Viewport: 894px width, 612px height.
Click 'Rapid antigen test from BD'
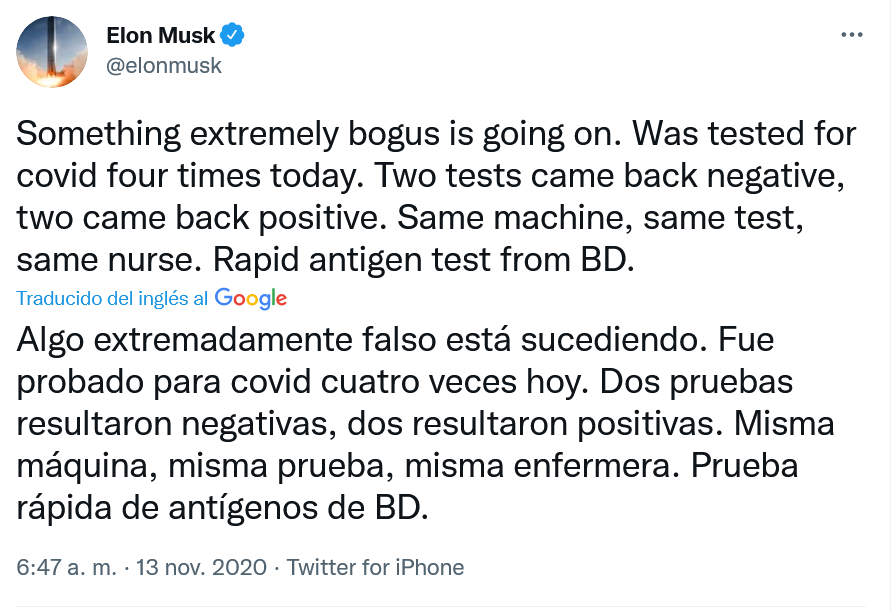422,261
